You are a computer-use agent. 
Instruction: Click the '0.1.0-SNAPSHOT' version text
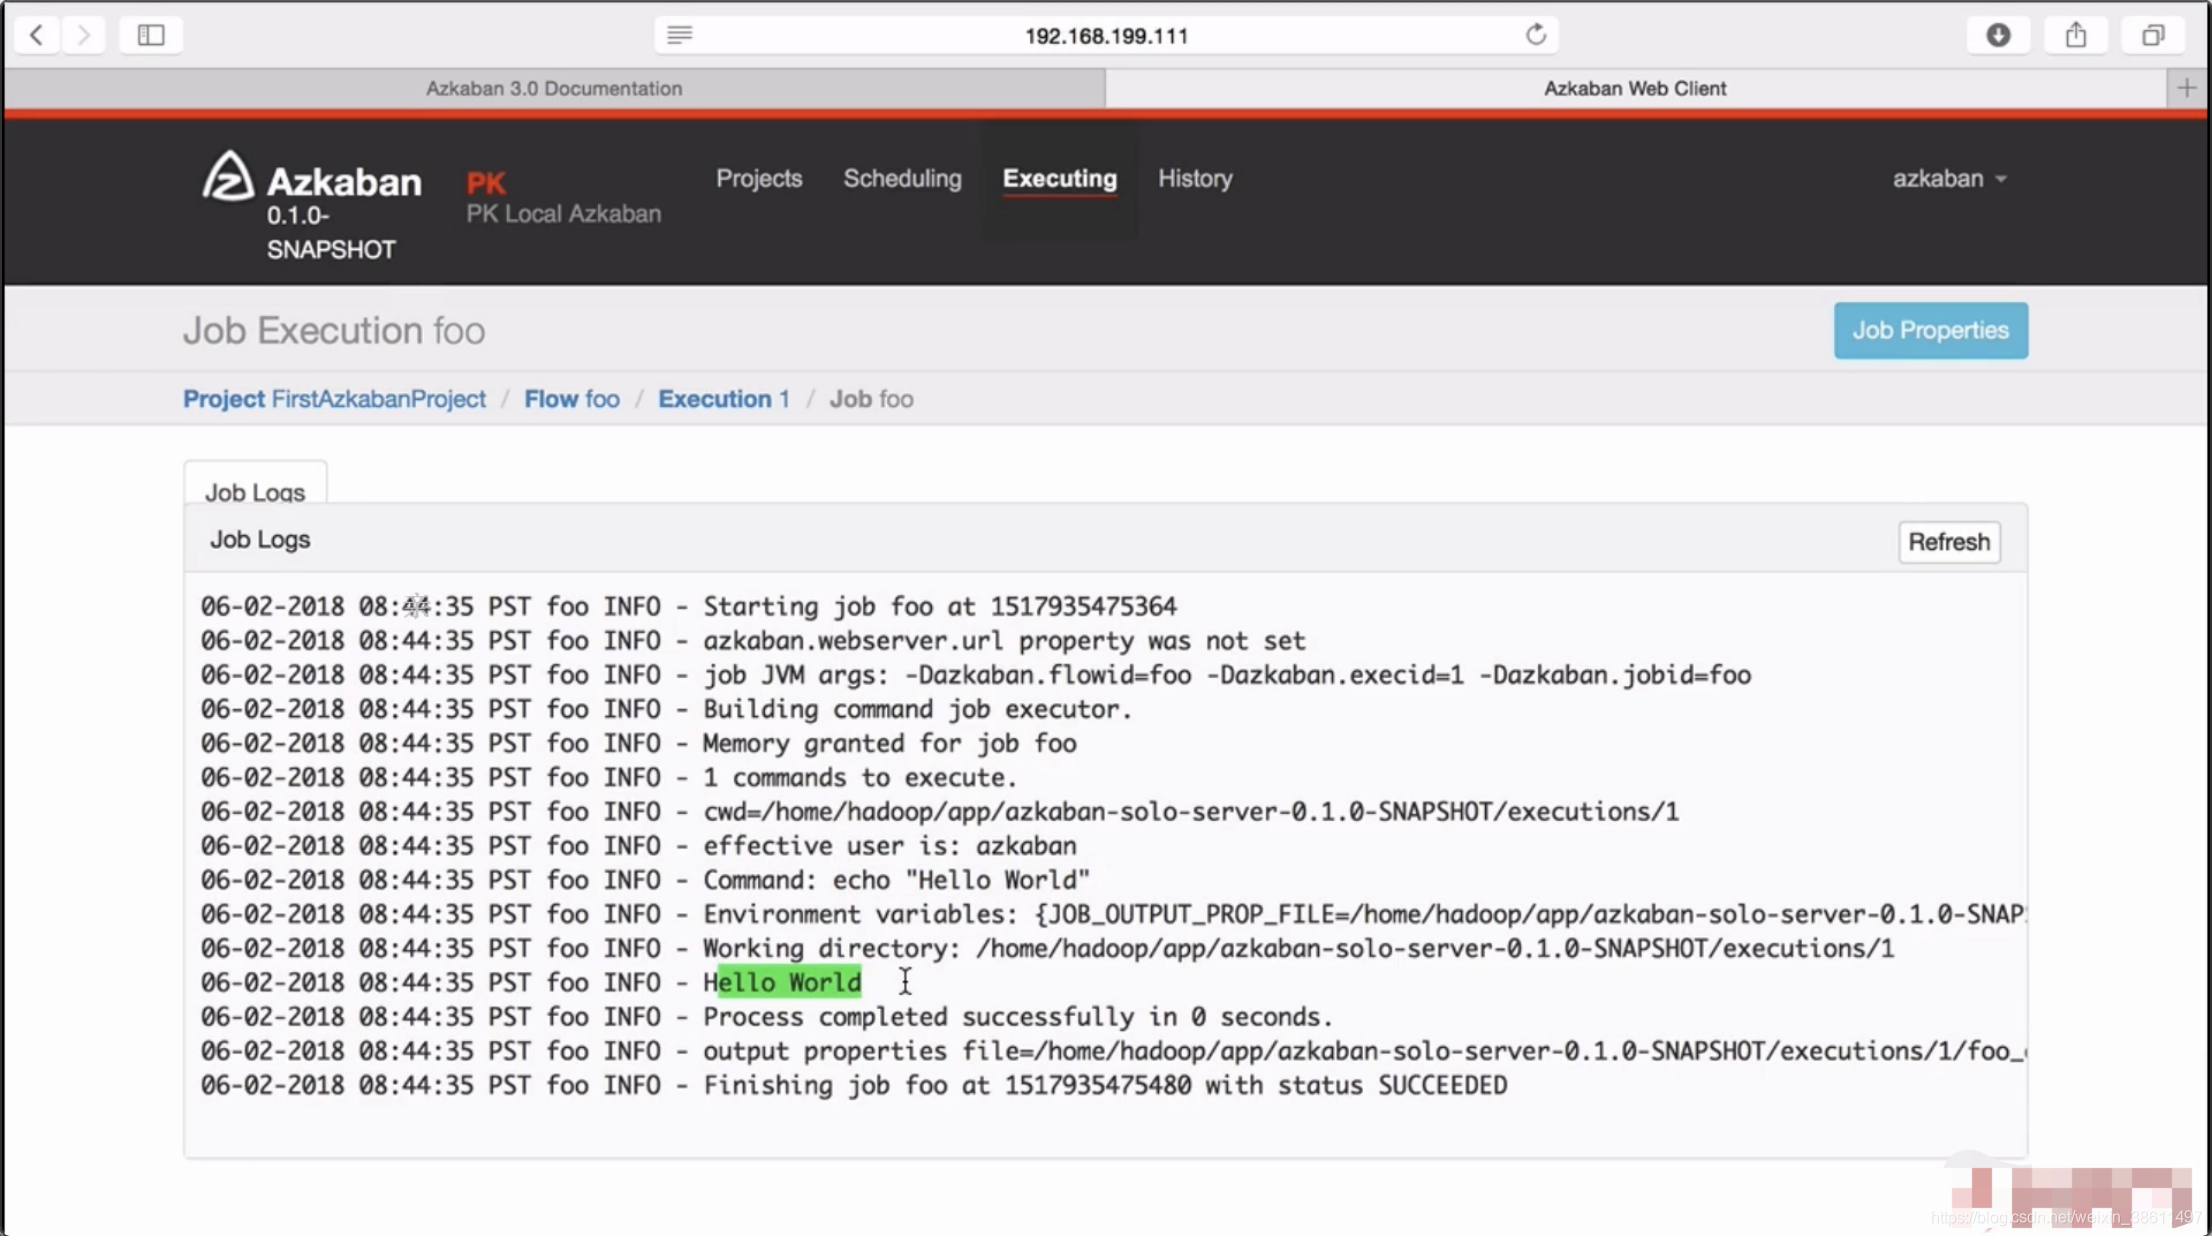(x=331, y=232)
